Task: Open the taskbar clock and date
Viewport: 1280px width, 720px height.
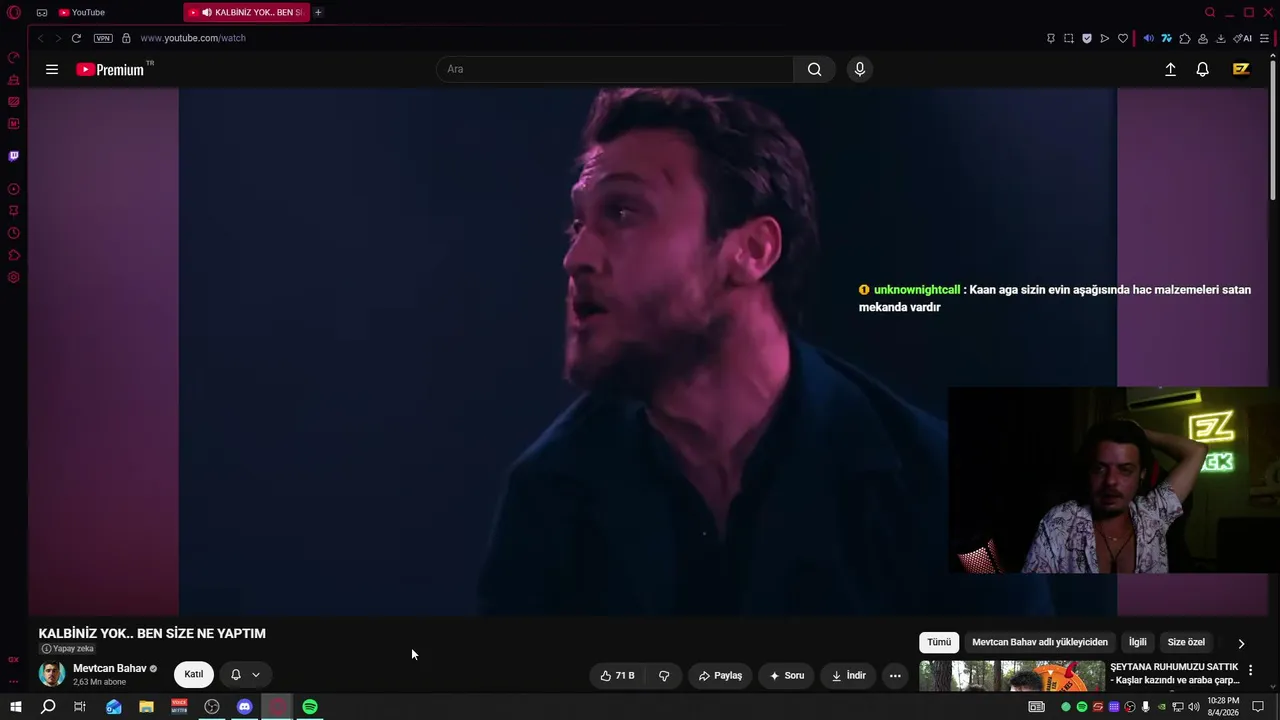Action: coord(1223,707)
